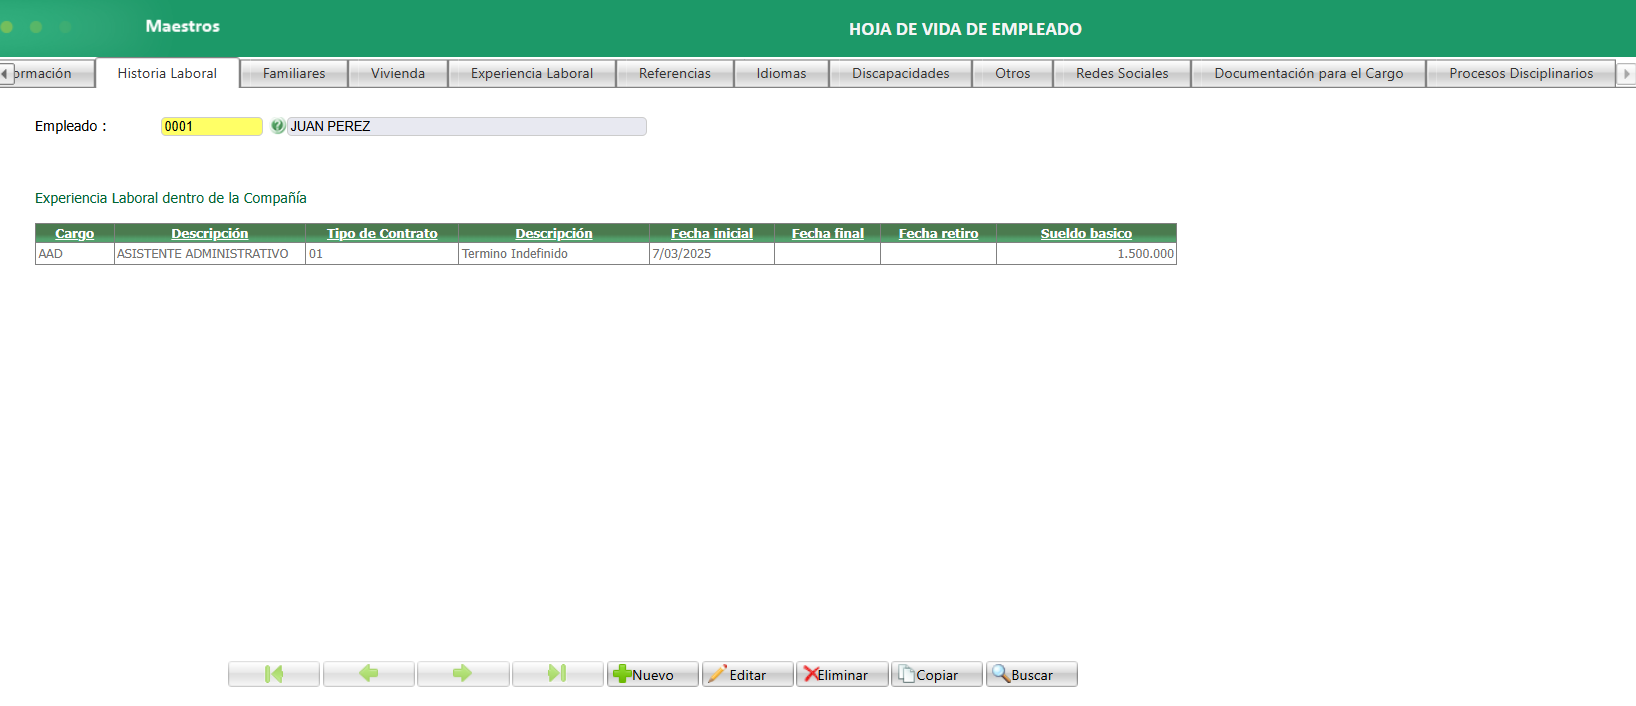Click the Editar button
1636x706 pixels.
coord(747,674)
